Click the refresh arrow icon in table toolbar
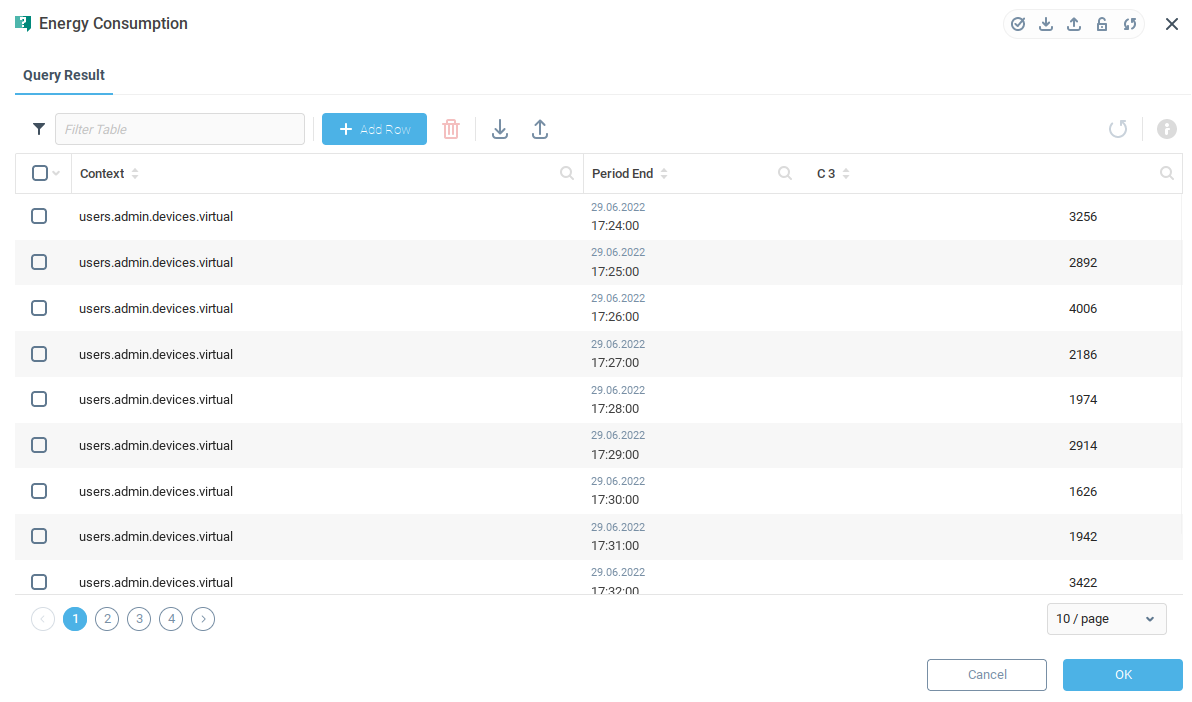The height and width of the screenshot is (702, 1192). [x=1118, y=129]
